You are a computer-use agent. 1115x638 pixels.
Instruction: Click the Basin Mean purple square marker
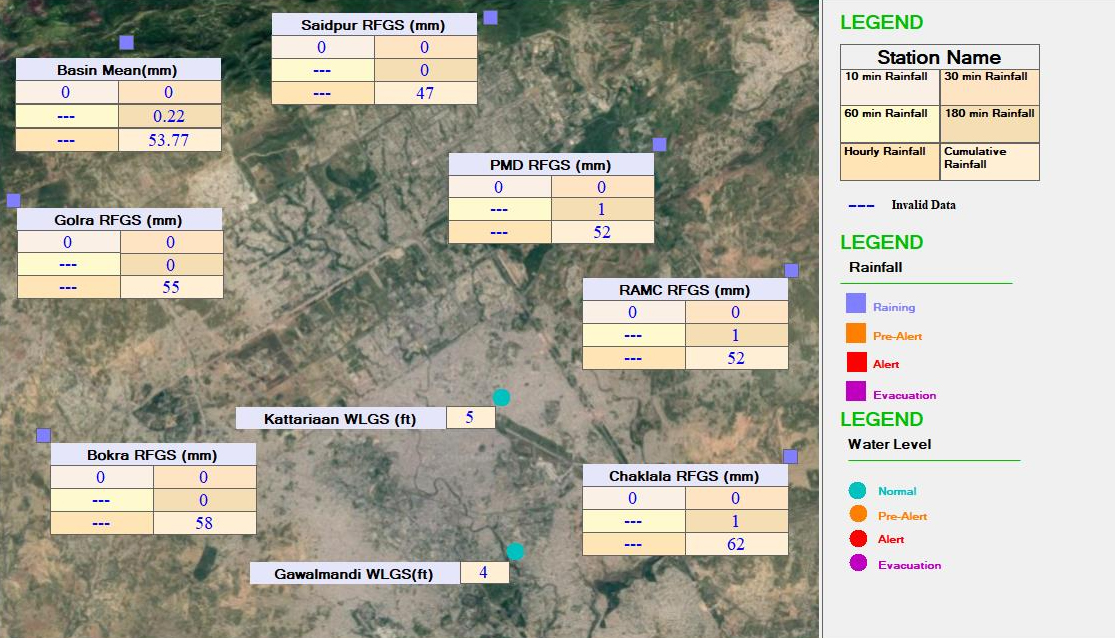tap(126, 42)
